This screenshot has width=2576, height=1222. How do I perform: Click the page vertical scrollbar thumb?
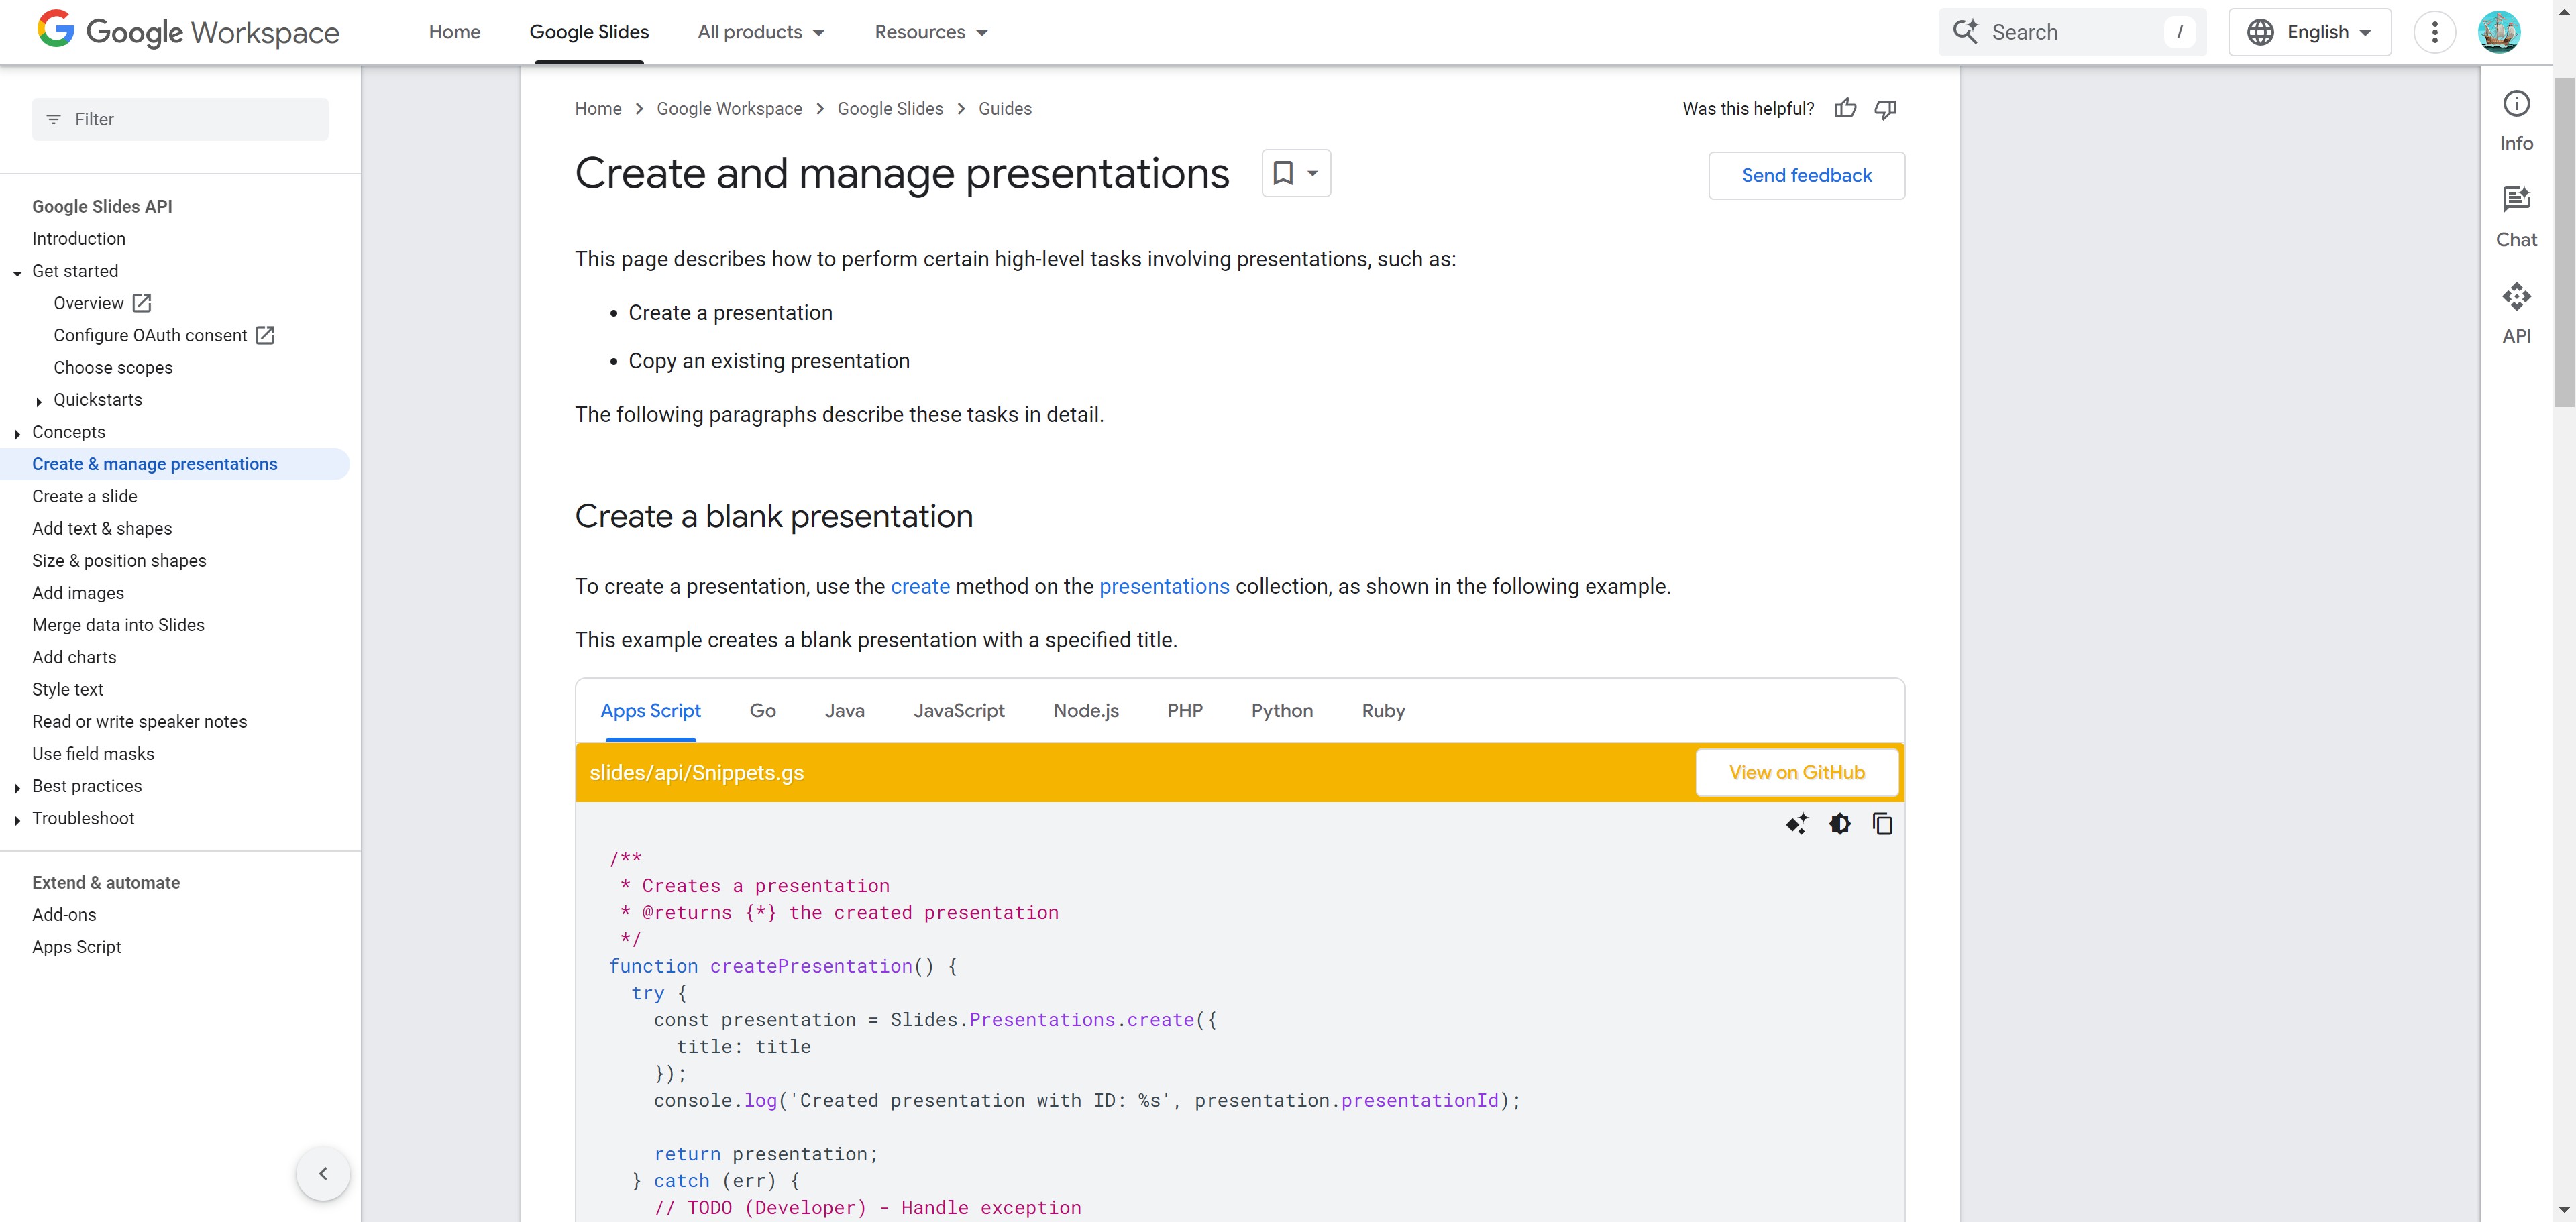(x=2564, y=242)
